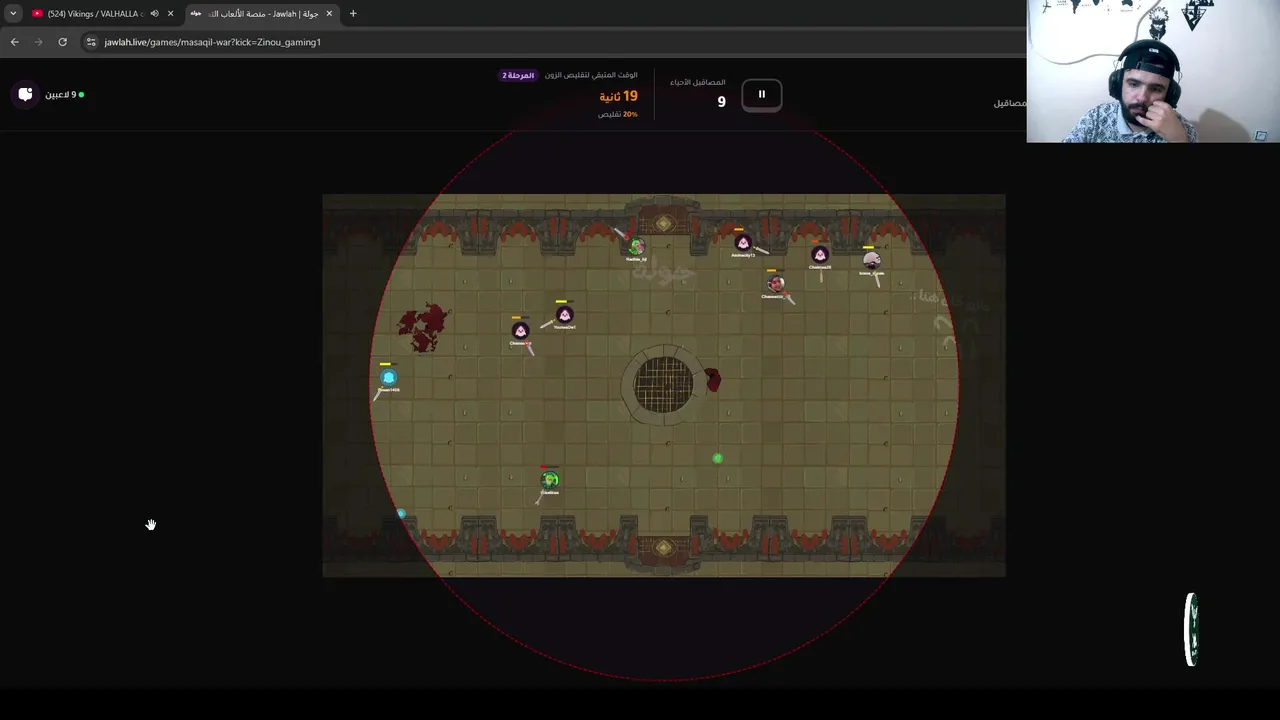Click the Aeolracity13 ghost avatar
Viewport: 1280px width, 720px height.
click(x=742, y=243)
